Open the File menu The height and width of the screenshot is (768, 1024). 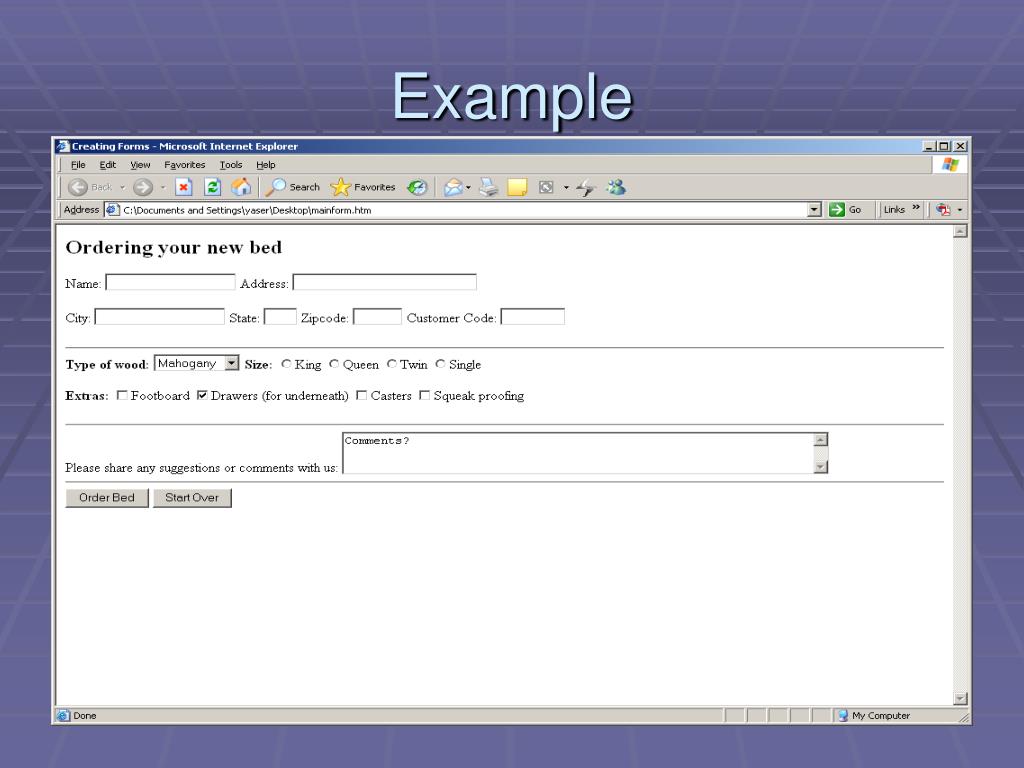click(78, 165)
